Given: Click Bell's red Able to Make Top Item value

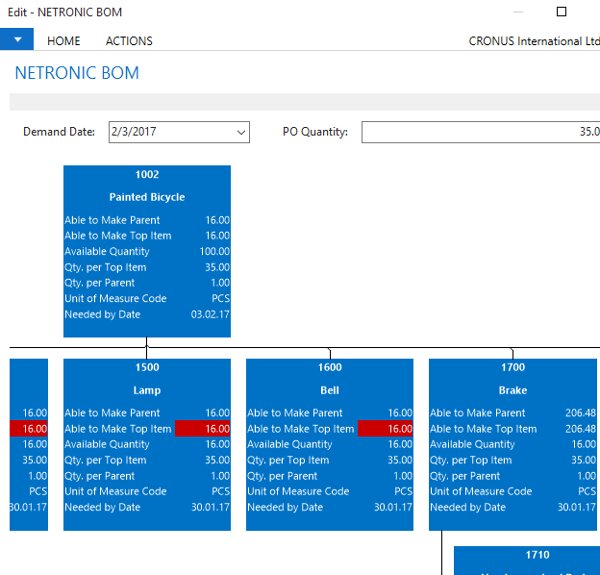Looking at the screenshot, I should pos(385,429).
